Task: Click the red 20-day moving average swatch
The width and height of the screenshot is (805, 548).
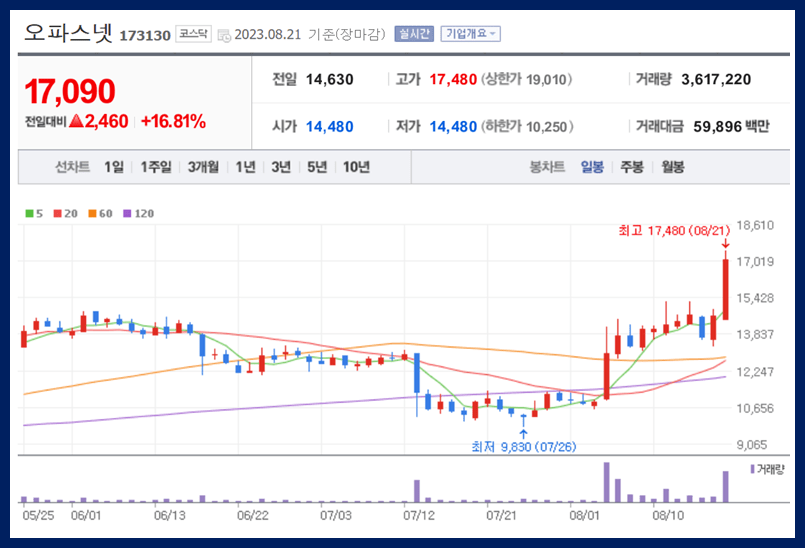Action: click(58, 214)
